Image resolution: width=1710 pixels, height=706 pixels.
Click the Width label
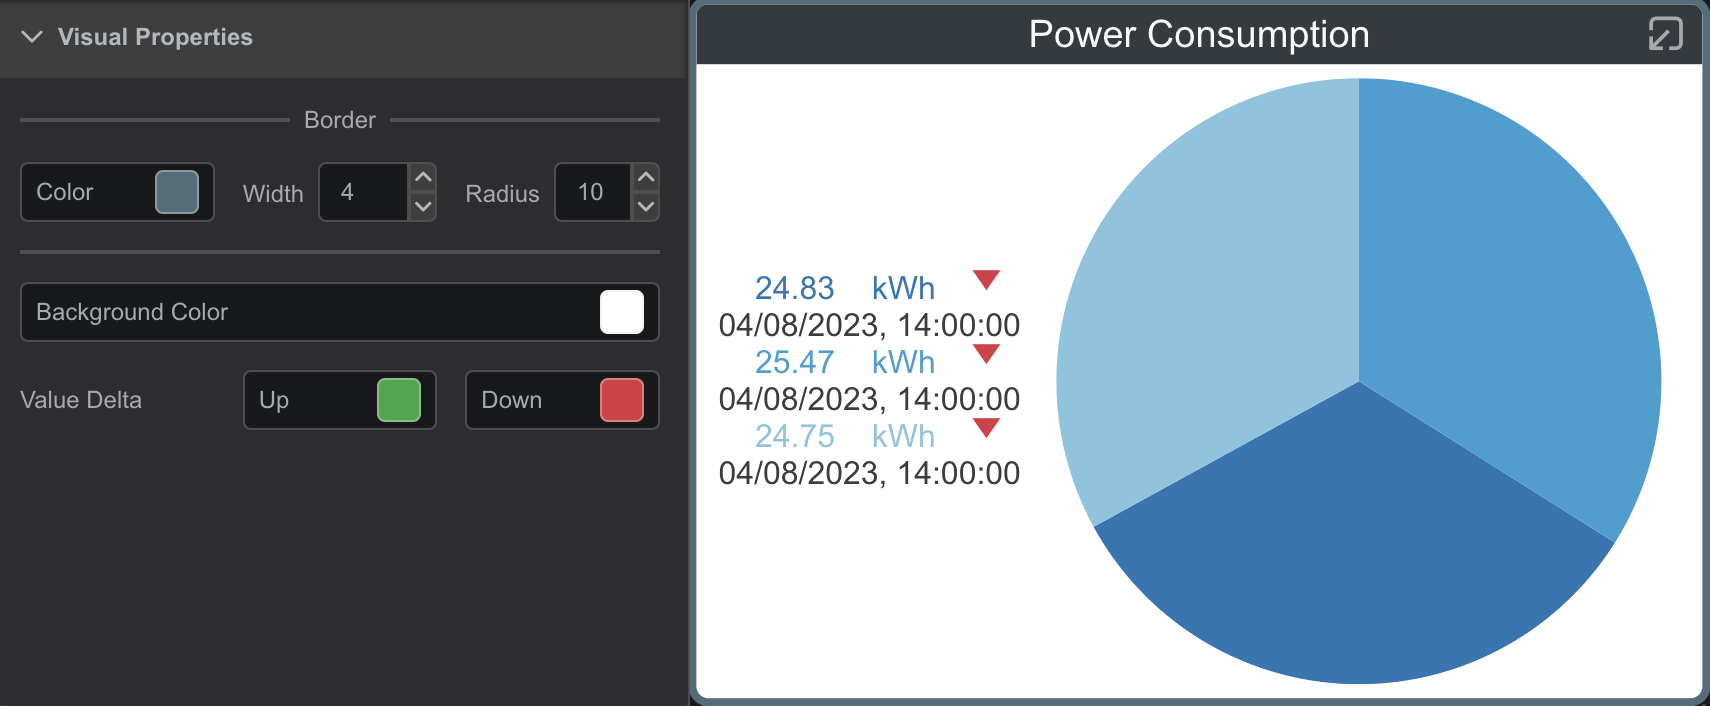pyautogui.click(x=273, y=194)
